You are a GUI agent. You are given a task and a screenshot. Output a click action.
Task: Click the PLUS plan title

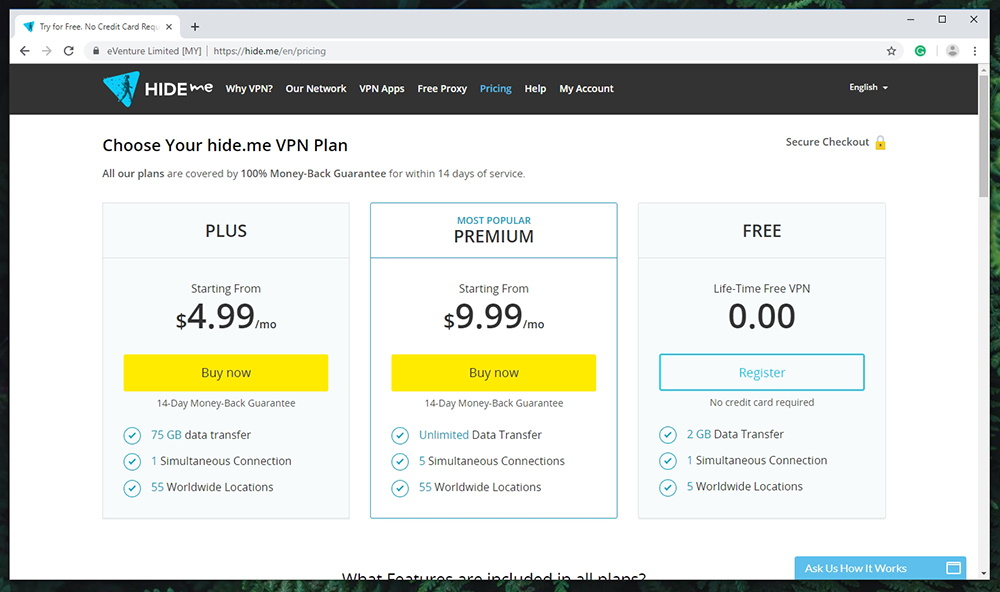[226, 231]
